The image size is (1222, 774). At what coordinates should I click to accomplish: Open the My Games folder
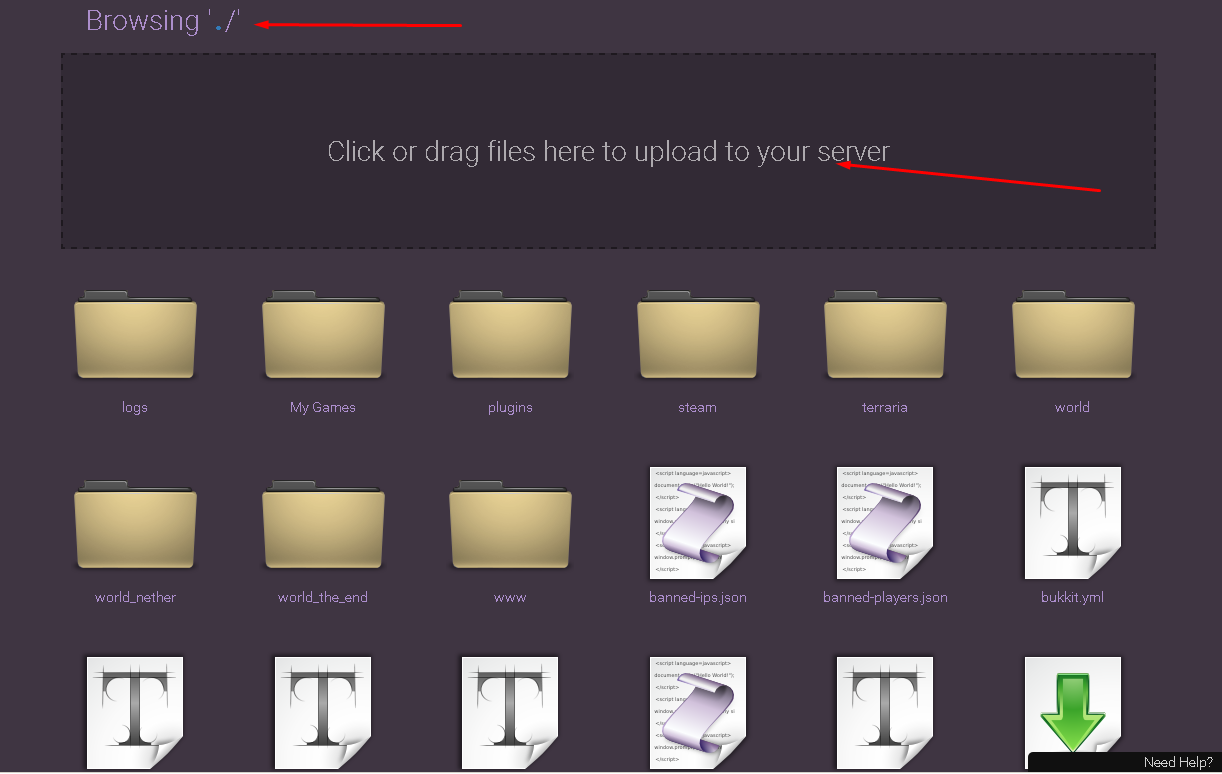323,335
